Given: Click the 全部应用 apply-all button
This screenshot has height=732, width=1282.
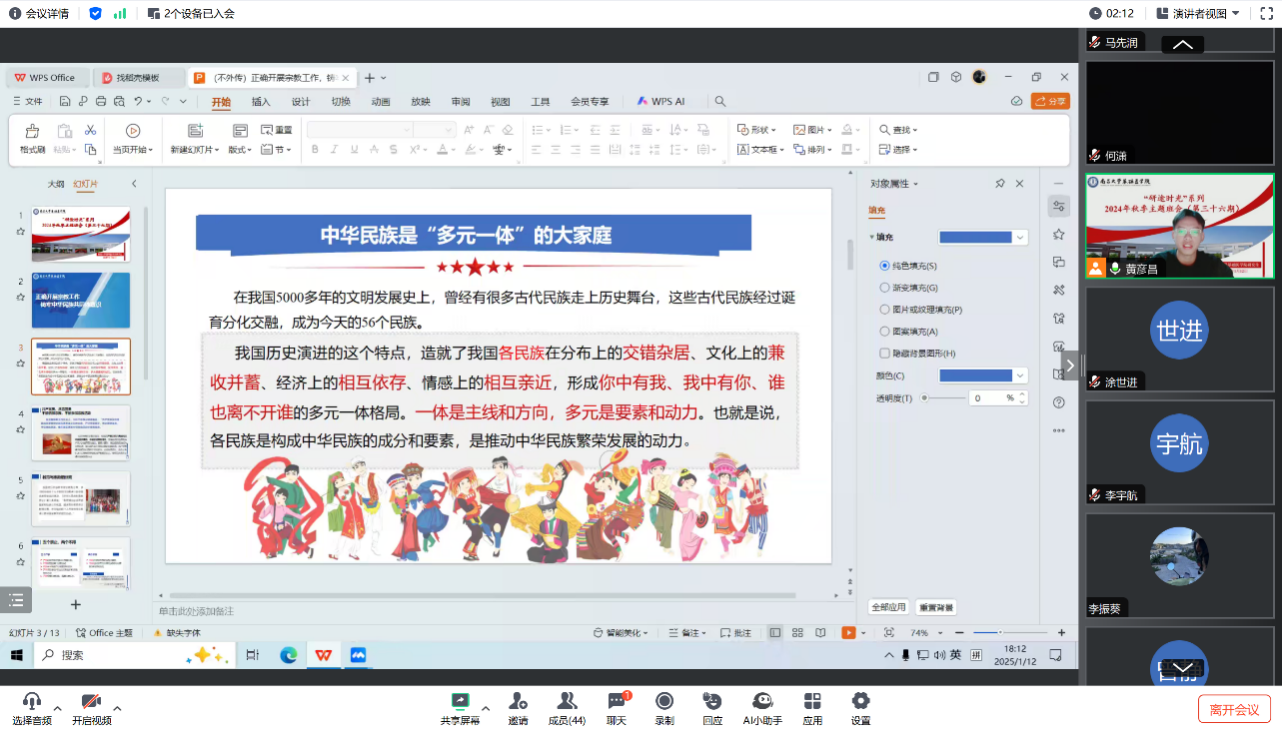Looking at the screenshot, I should pos(888,607).
